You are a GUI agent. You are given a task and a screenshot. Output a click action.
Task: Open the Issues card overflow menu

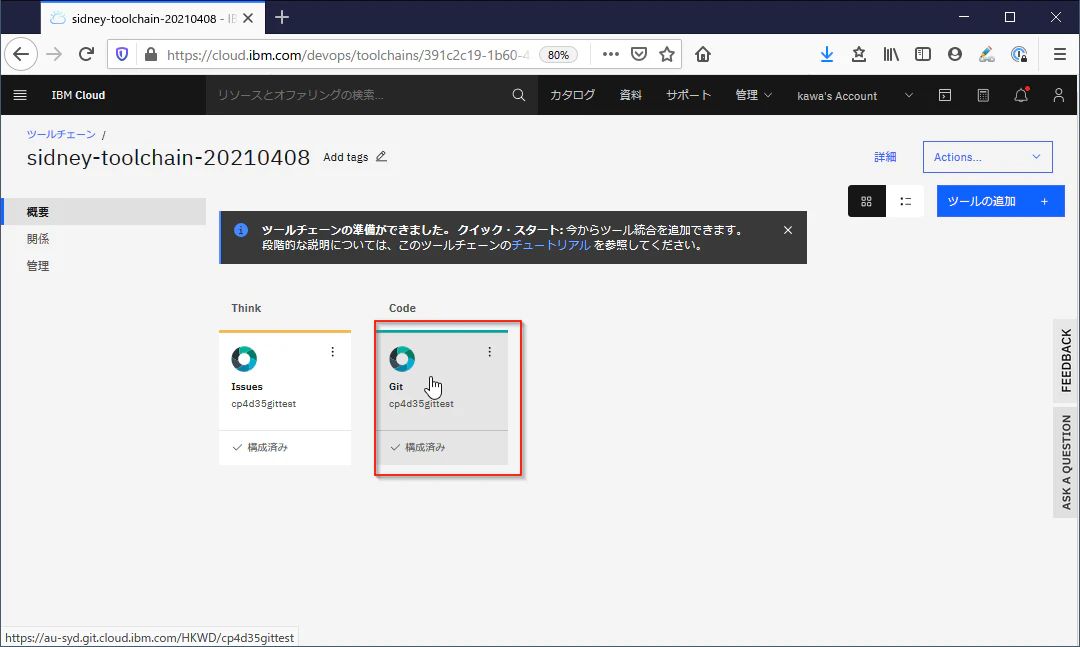(332, 352)
